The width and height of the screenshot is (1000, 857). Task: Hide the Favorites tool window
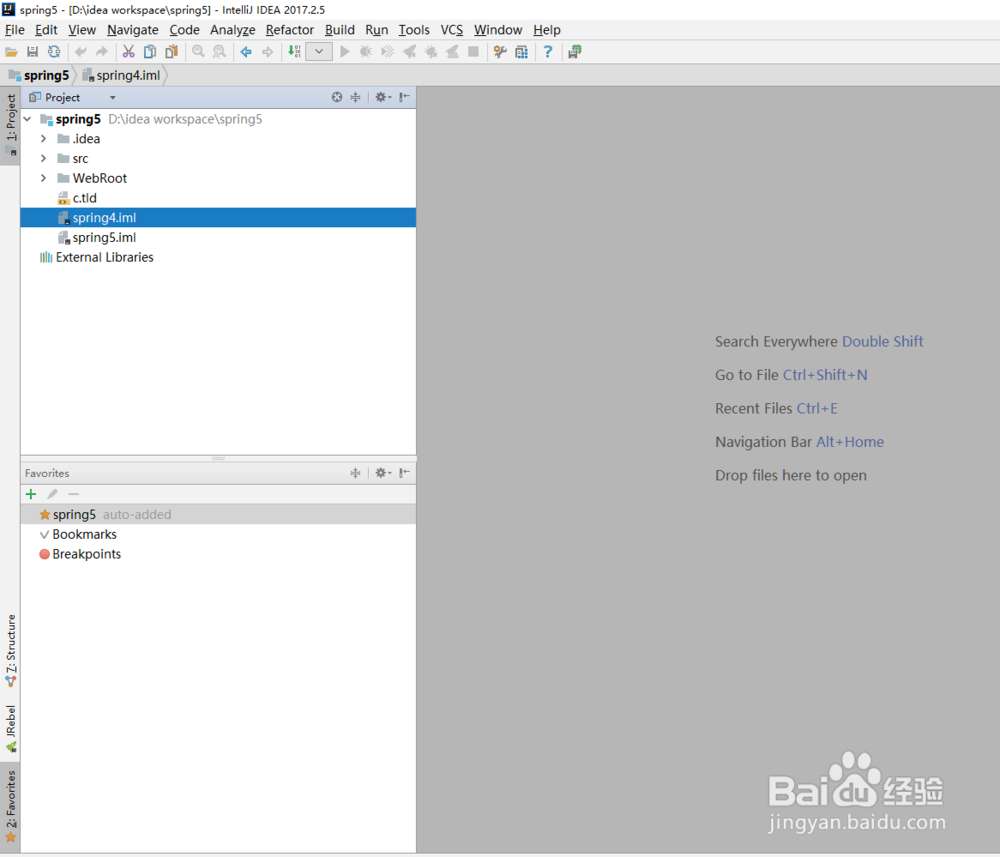404,472
